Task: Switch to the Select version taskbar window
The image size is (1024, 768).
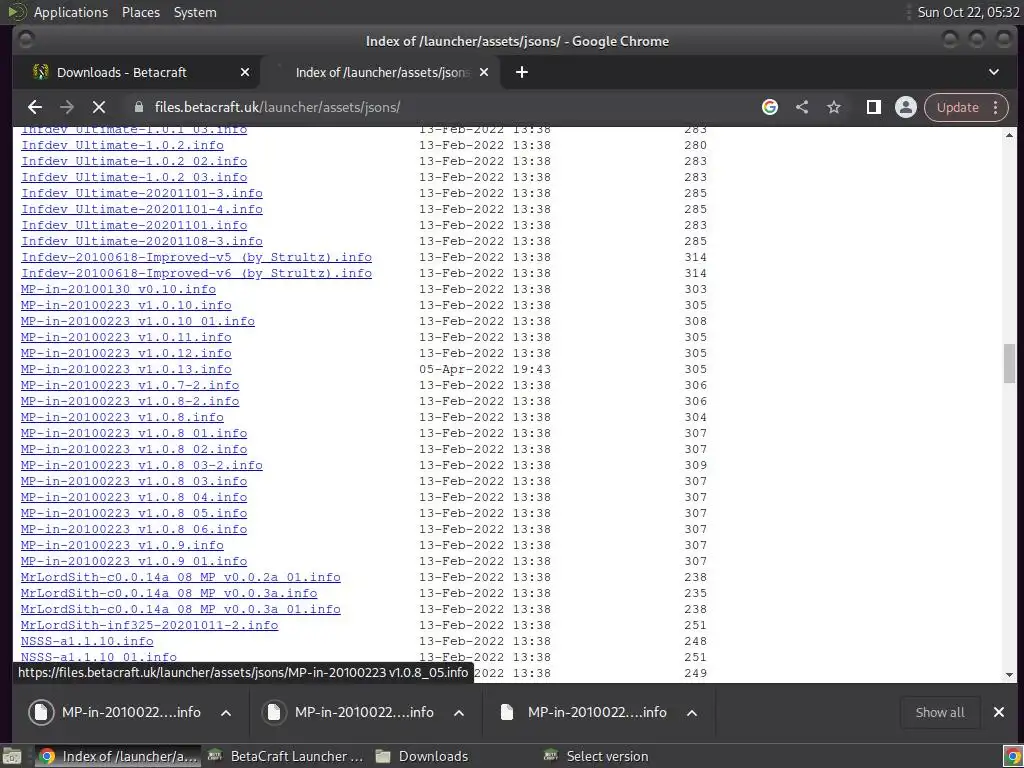Action: (596, 756)
